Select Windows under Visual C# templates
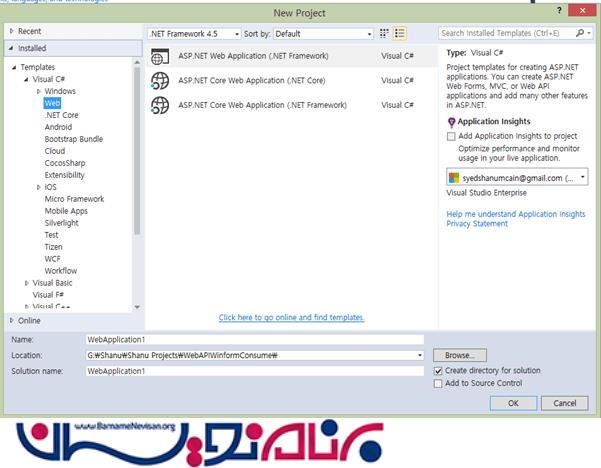This screenshot has height=468, width=601. 59,91
